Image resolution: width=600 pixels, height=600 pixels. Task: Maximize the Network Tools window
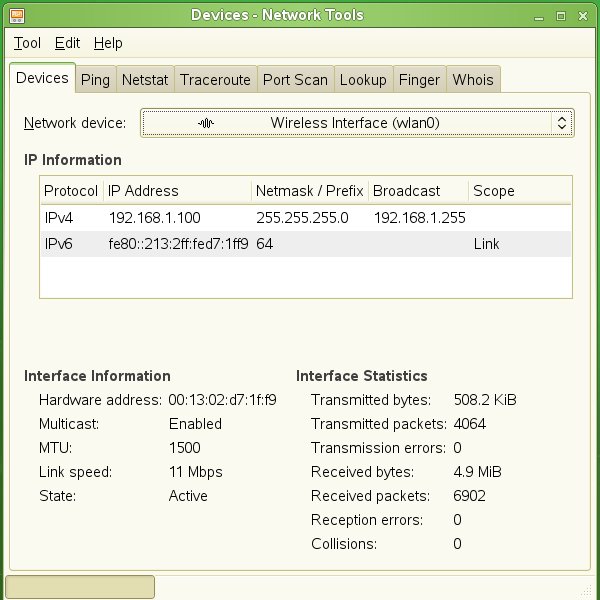(561, 16)
